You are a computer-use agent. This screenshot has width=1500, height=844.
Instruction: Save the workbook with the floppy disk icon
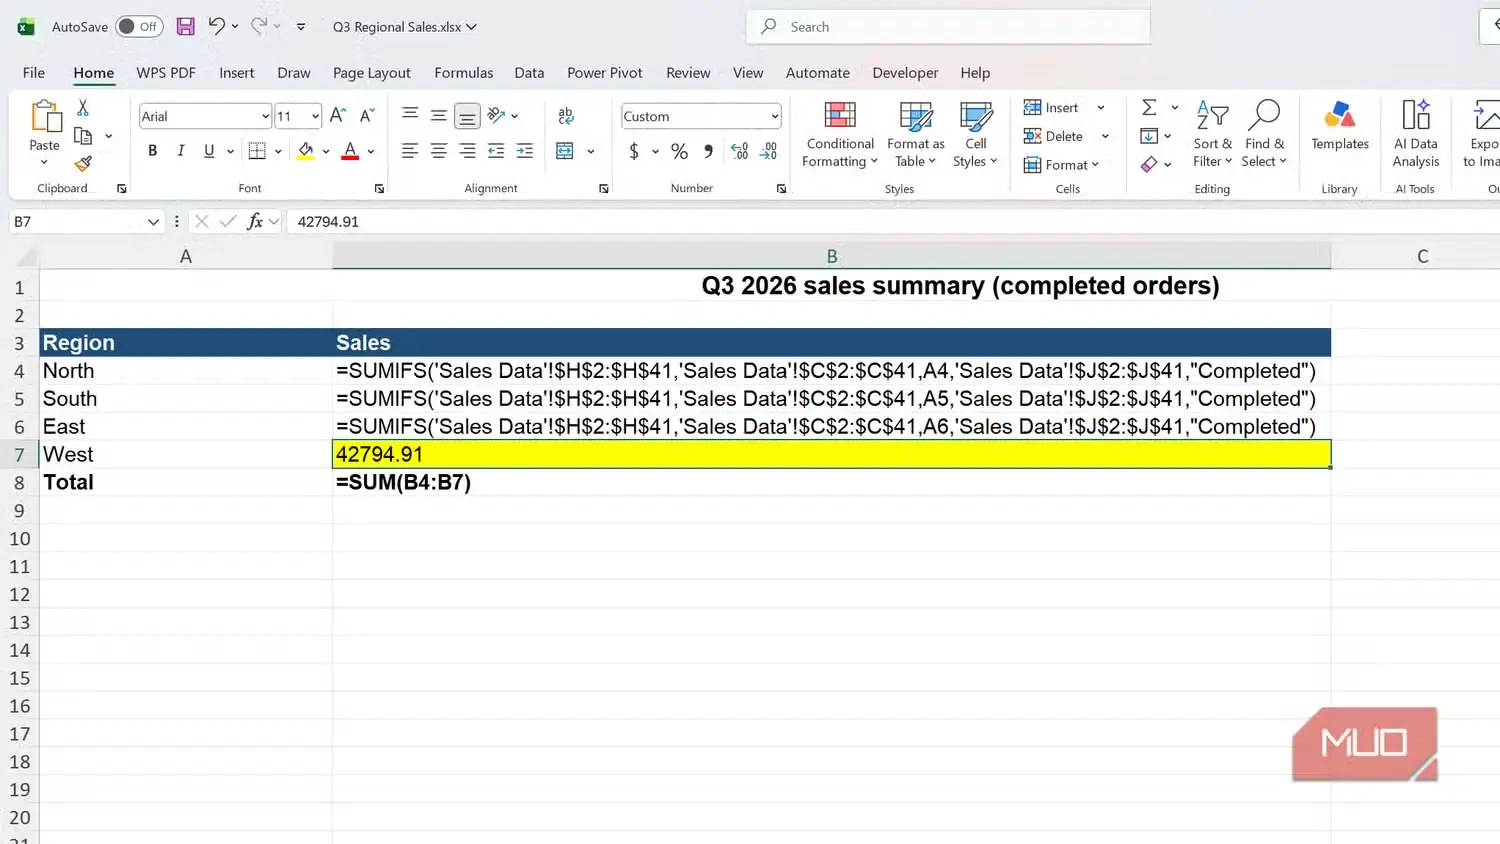(185, 27)
